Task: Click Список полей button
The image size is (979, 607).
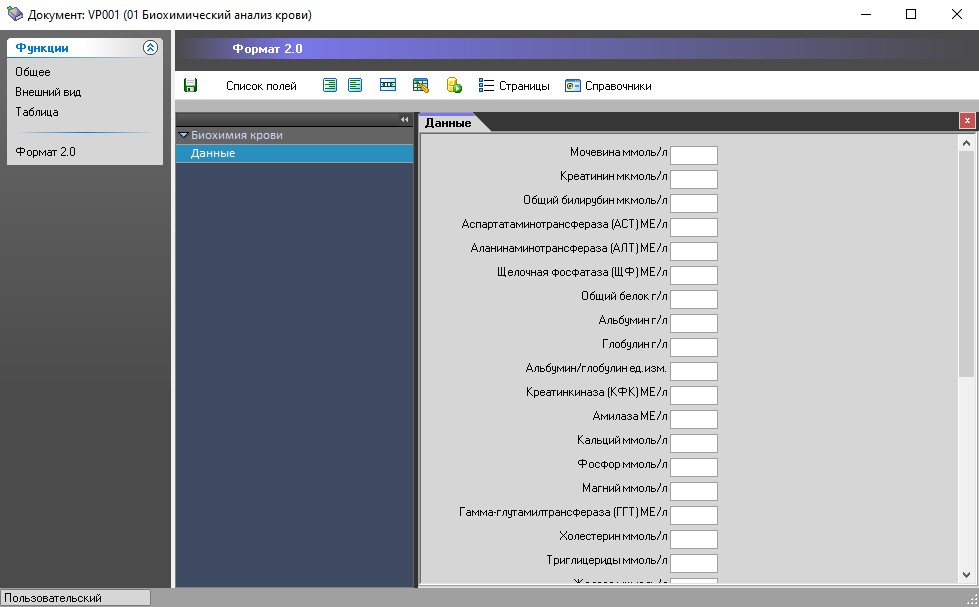Action: click(261, 86)
